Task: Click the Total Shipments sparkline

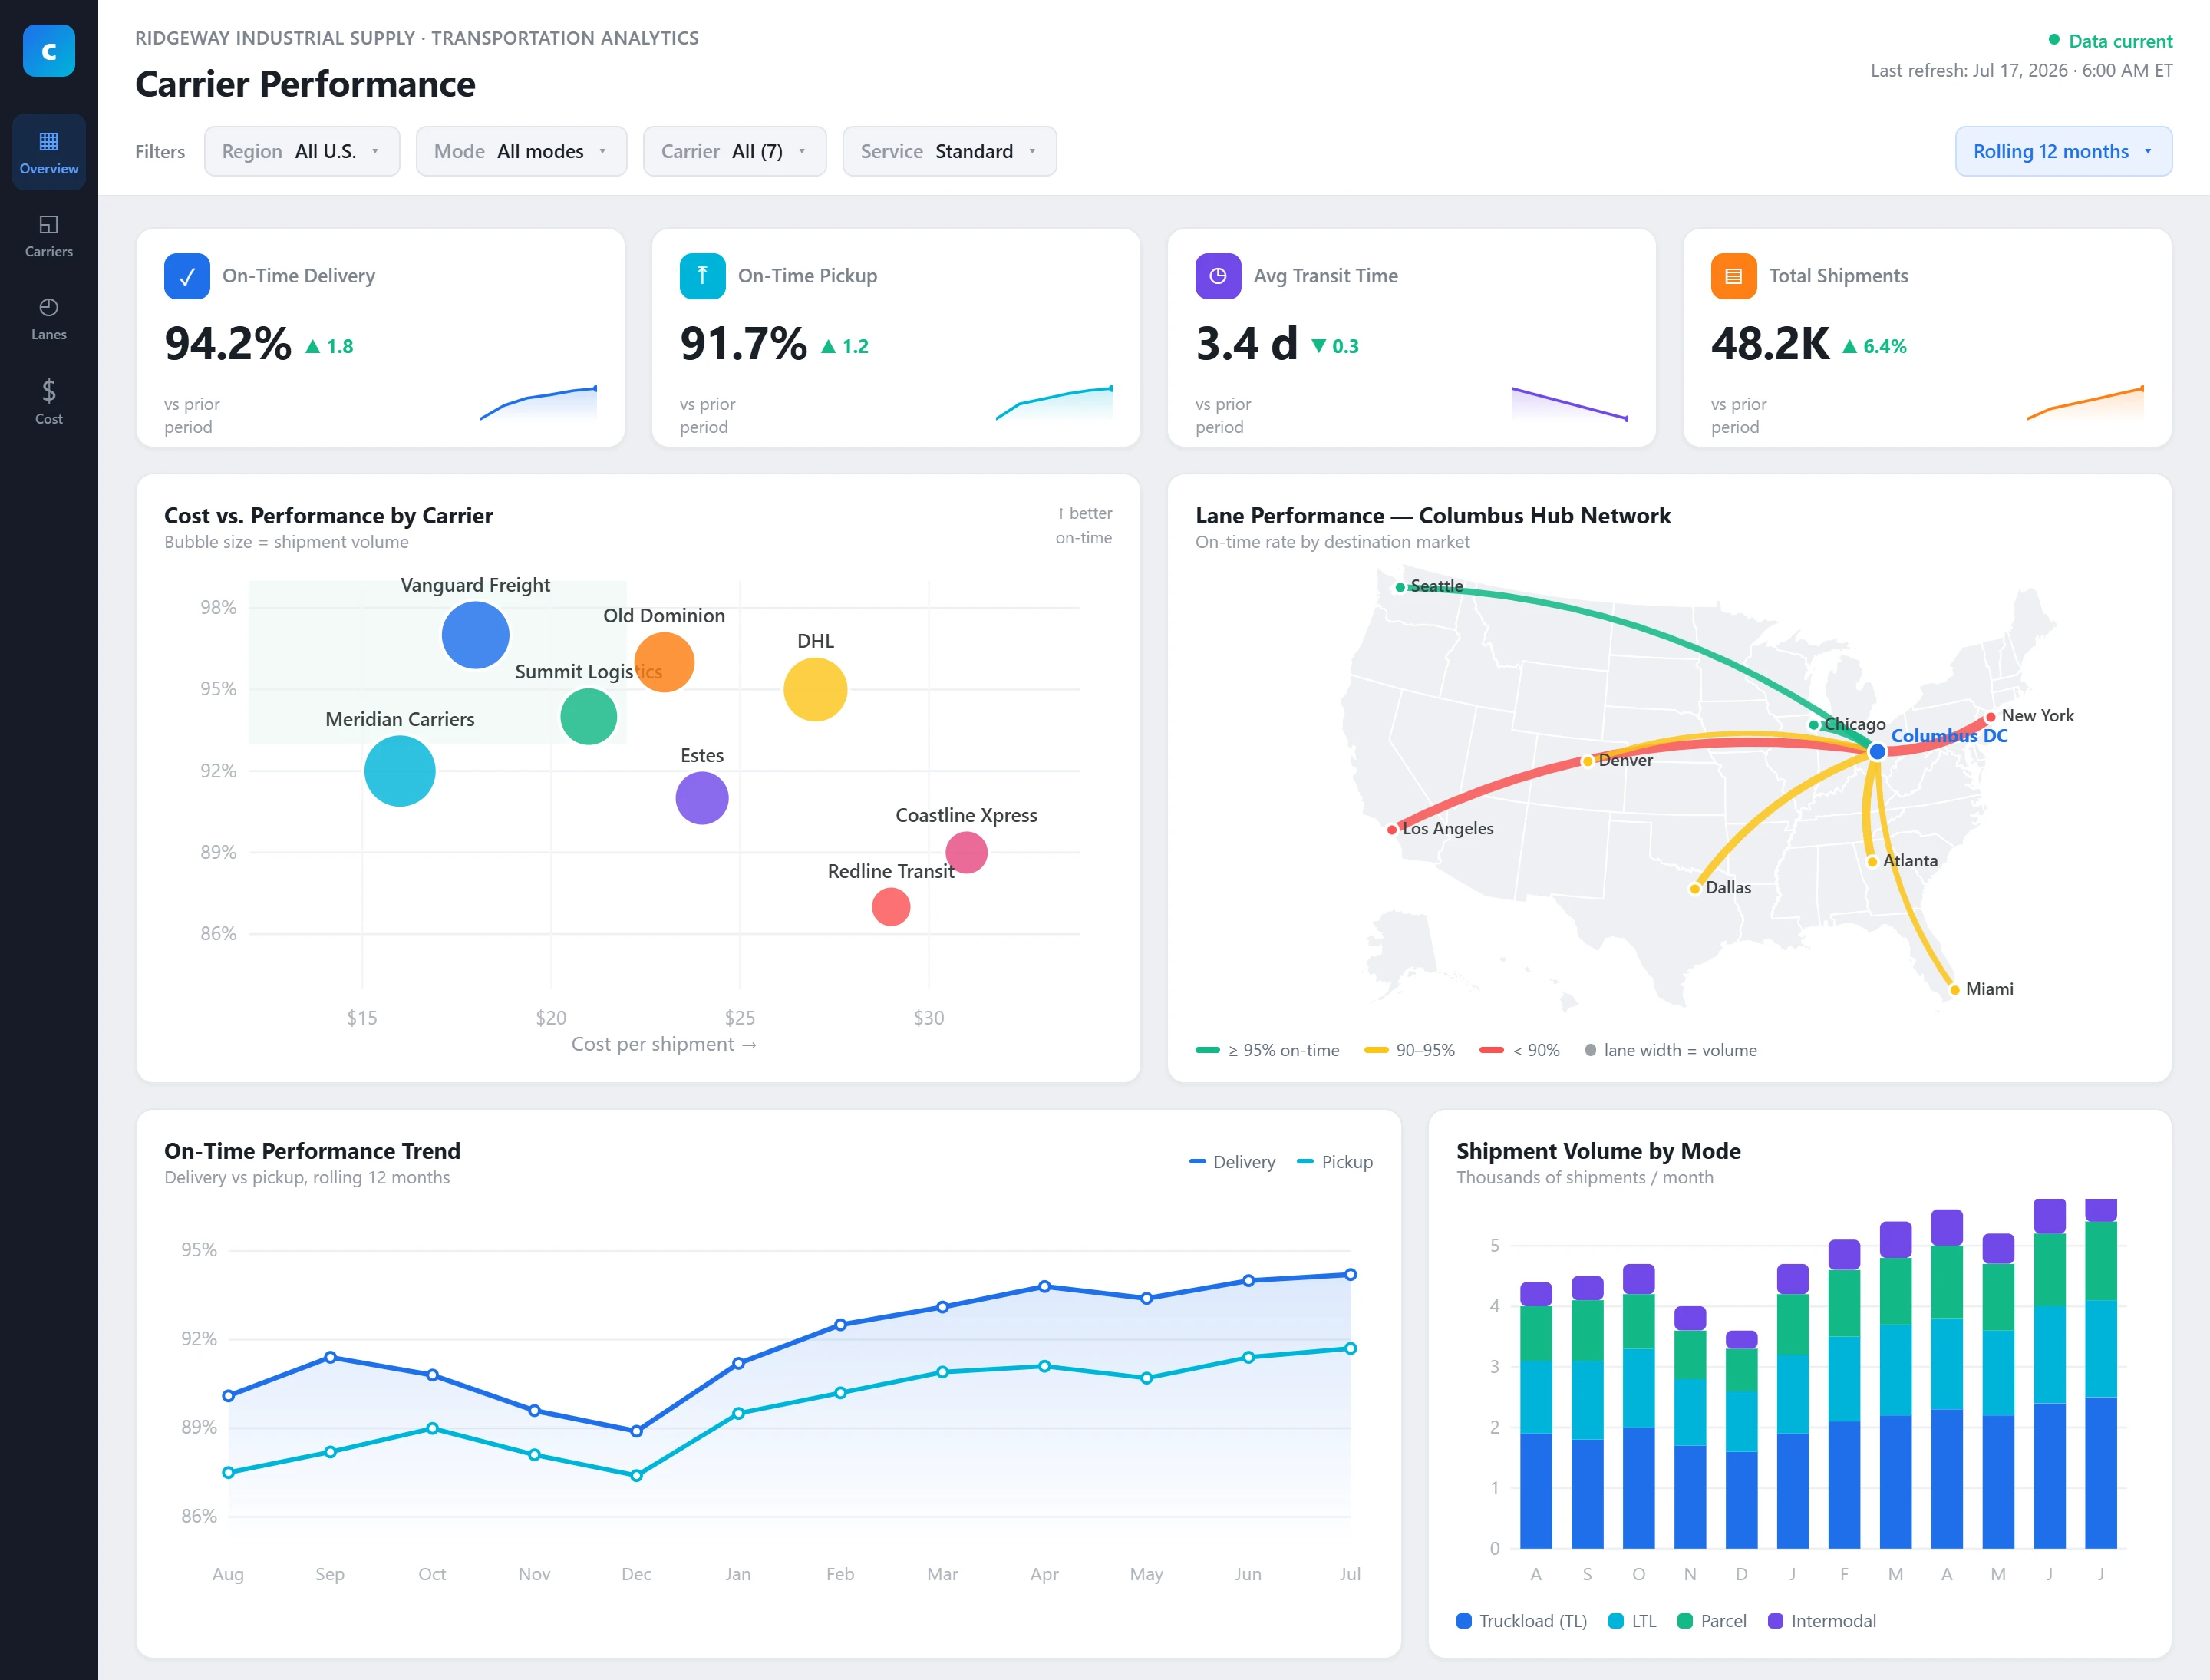Action: pyautogui.click(x=2085, y=402)
